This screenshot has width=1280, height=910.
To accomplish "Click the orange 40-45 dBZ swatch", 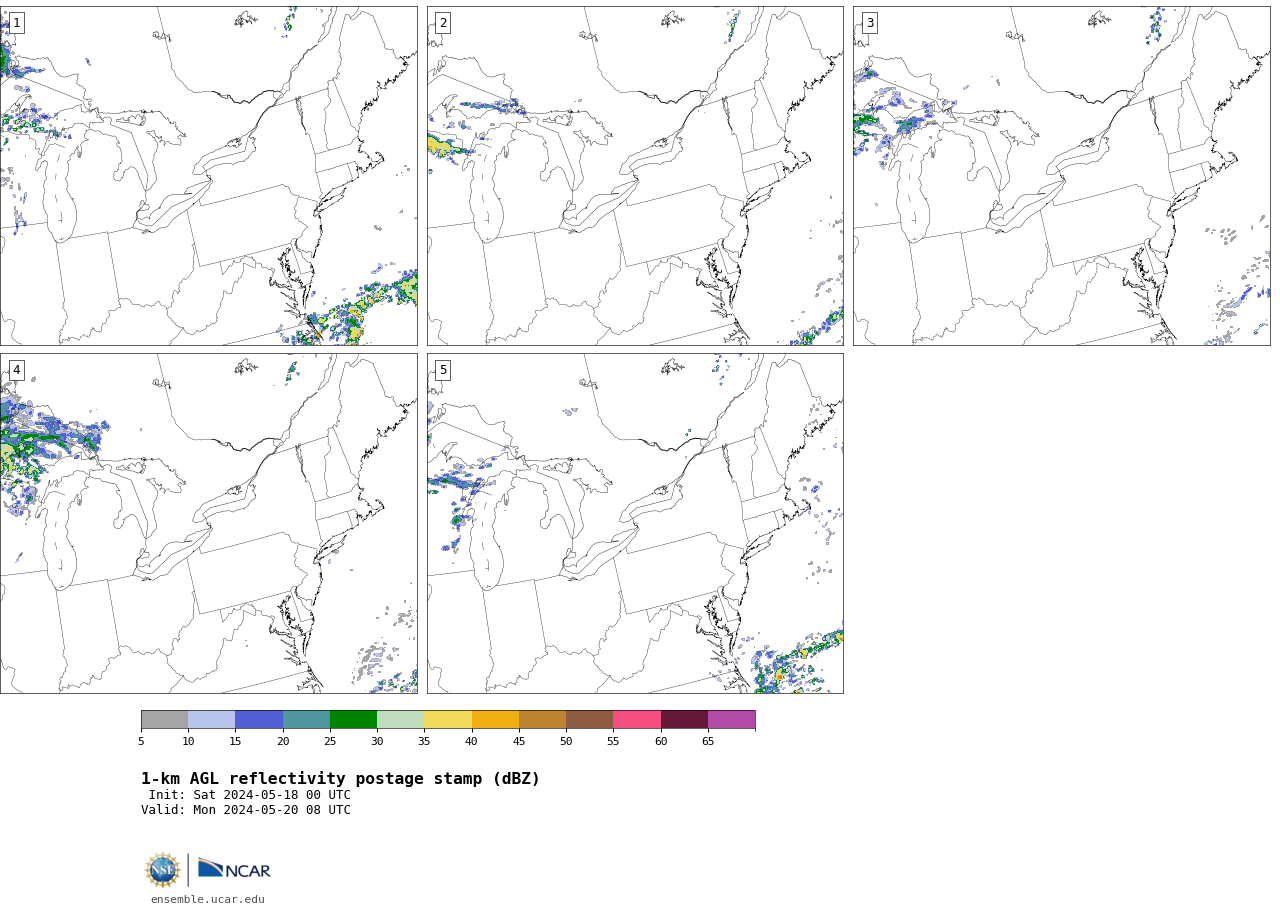I will coord(495,720).
